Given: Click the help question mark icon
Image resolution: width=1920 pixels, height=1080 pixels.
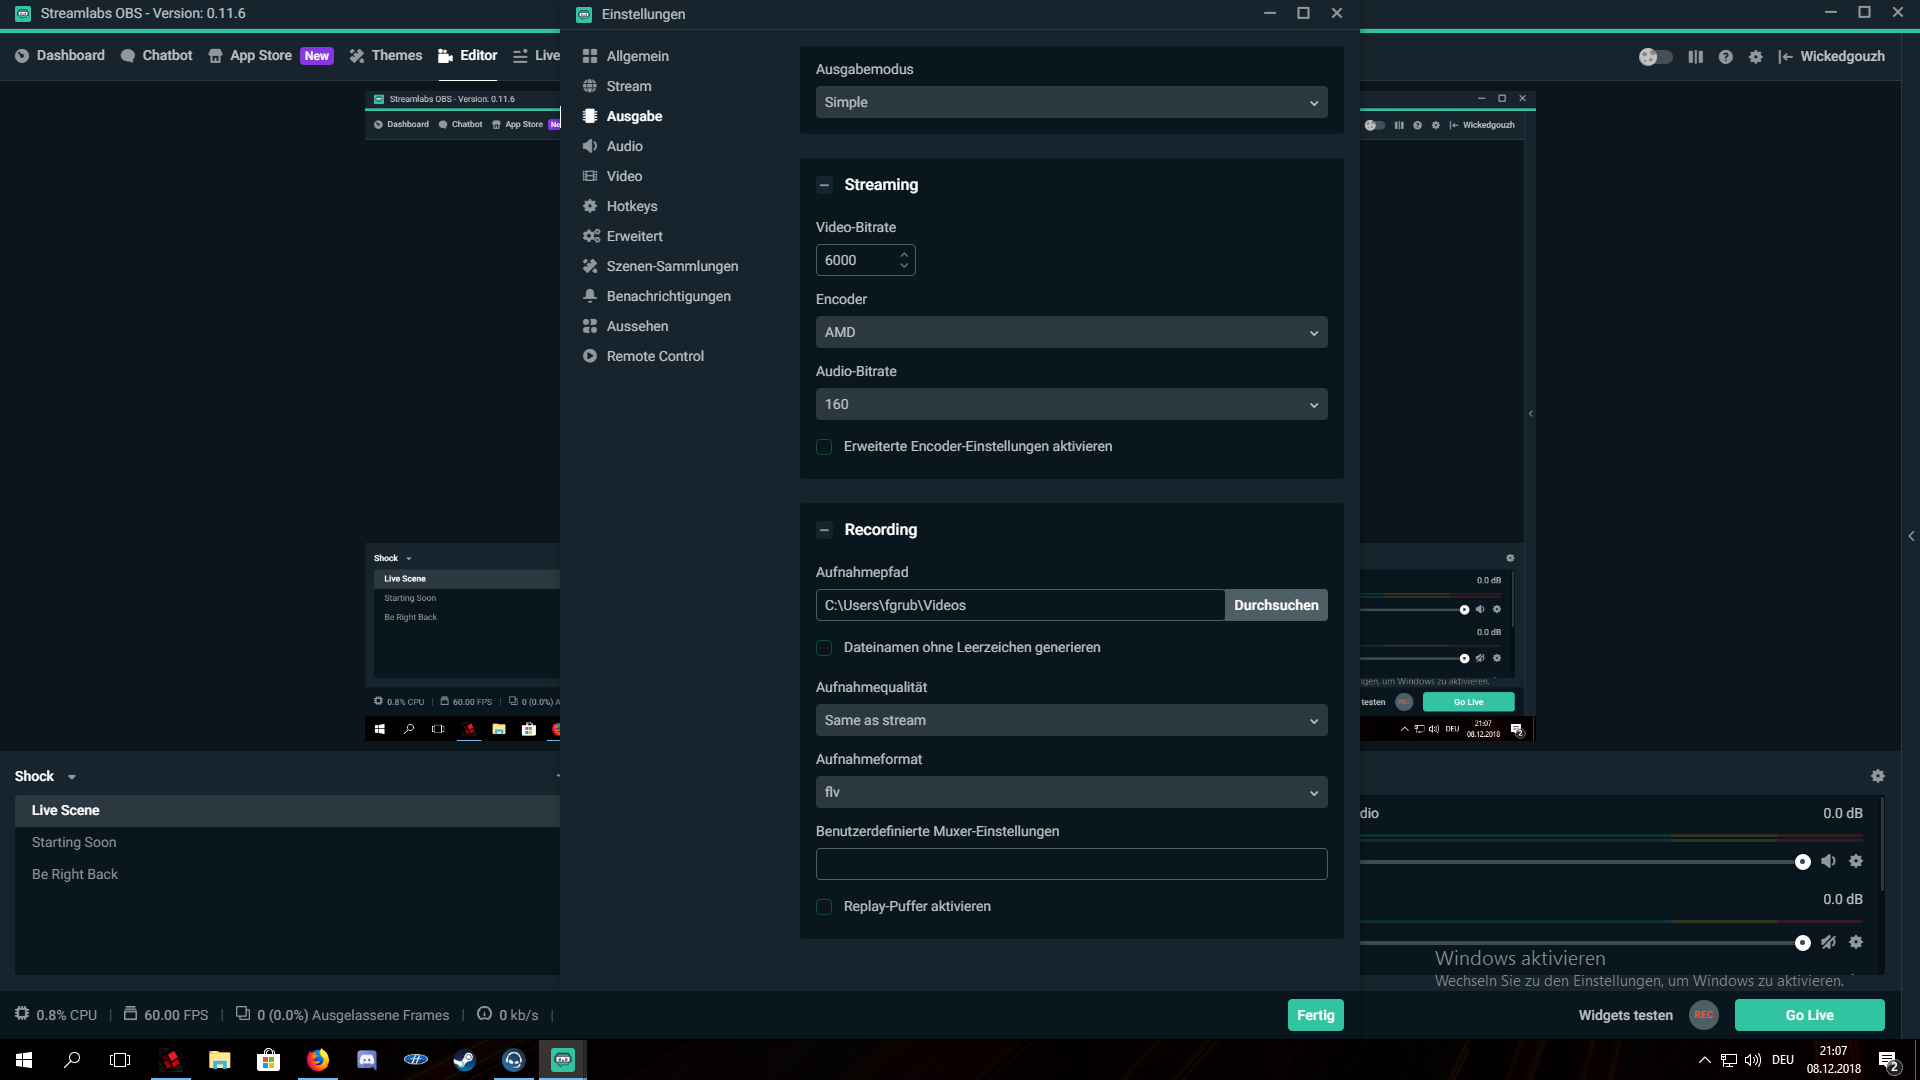Looking at the screenshot, I should pyautogui.click(x=1725, y=57).
